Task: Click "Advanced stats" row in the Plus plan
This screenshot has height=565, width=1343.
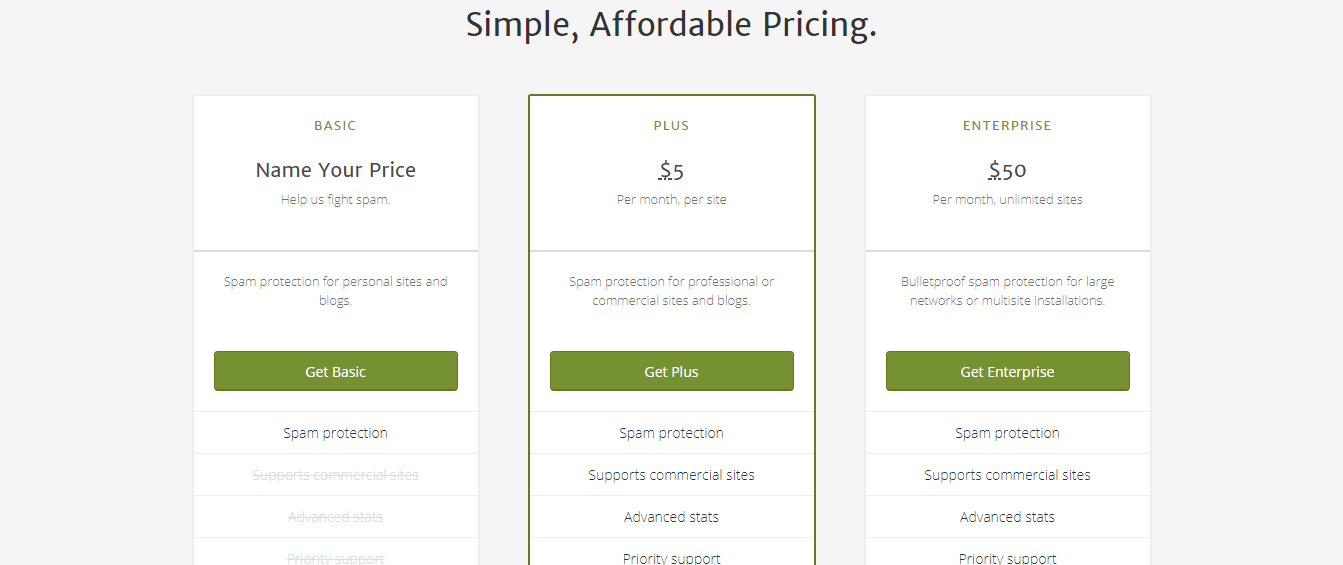Action: pos(671,517)
